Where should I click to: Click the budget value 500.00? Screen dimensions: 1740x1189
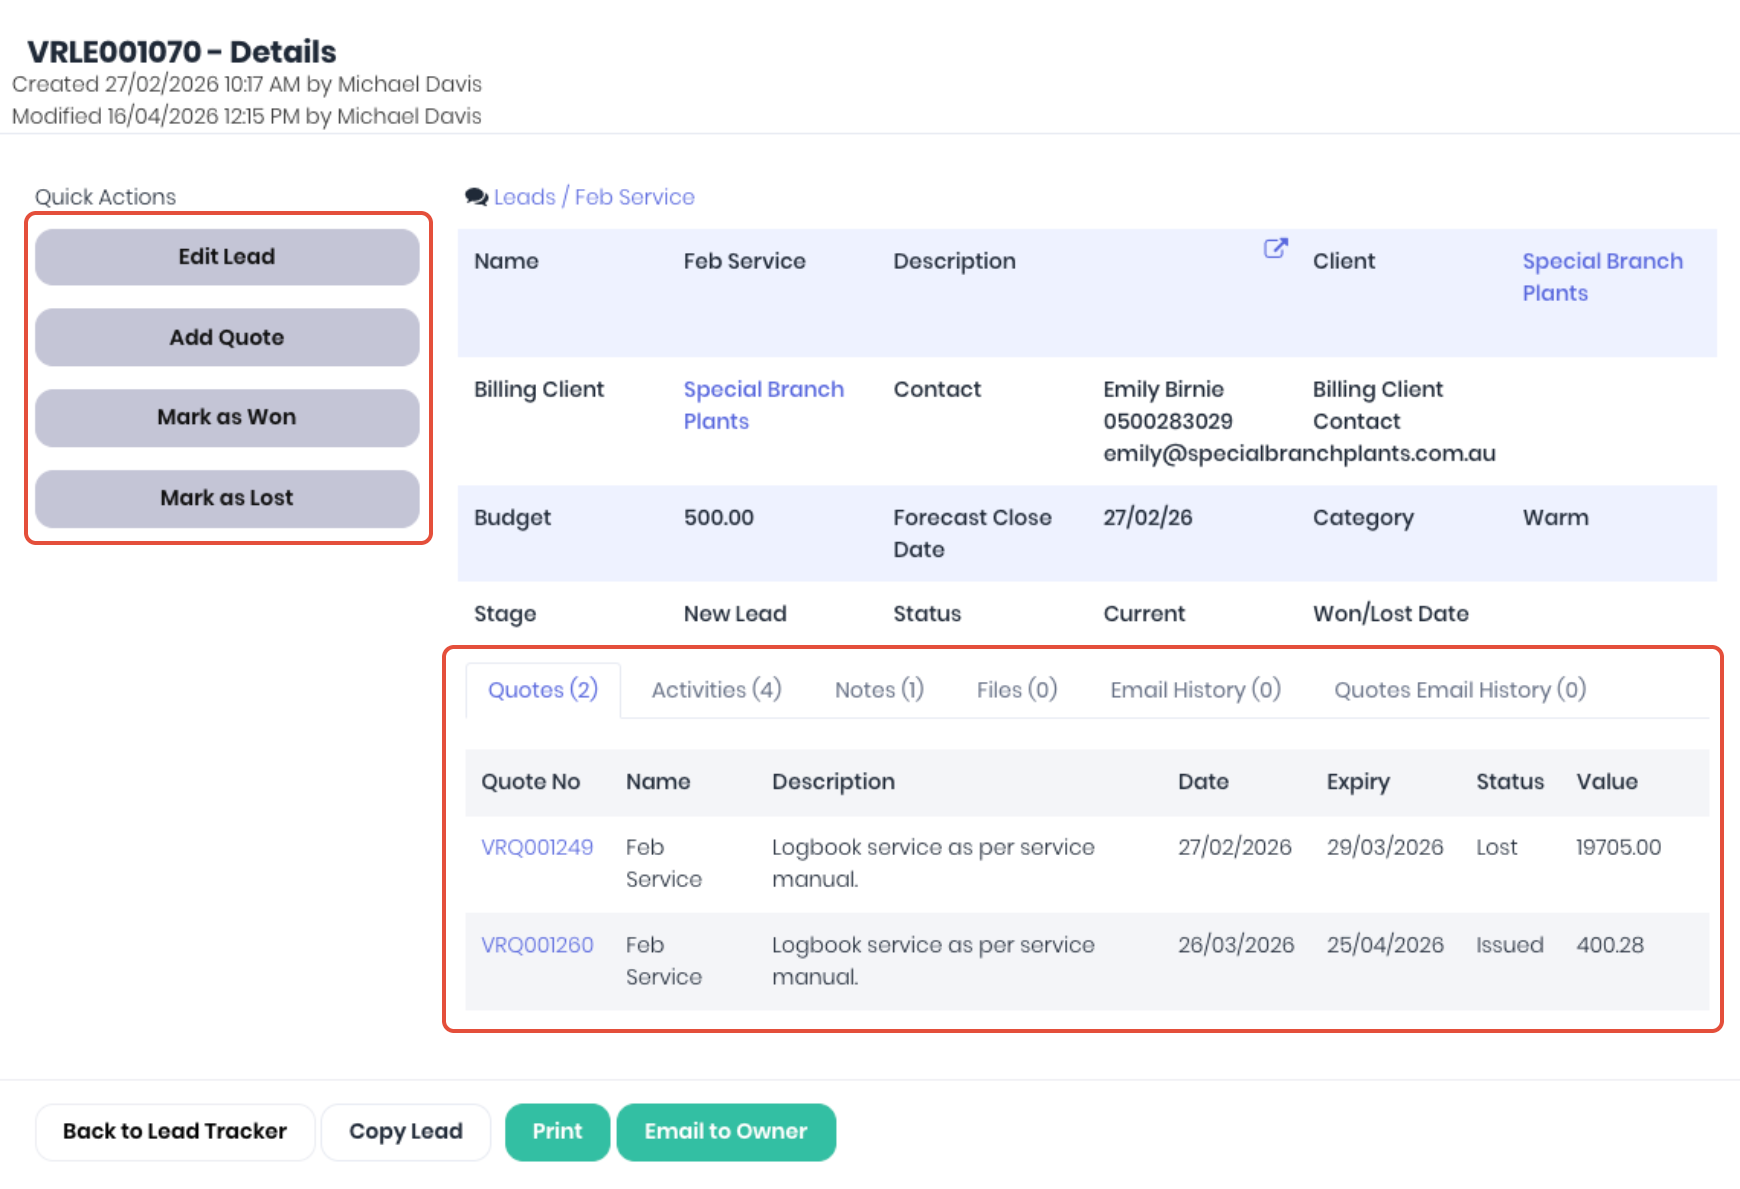(x=719, y=517)
